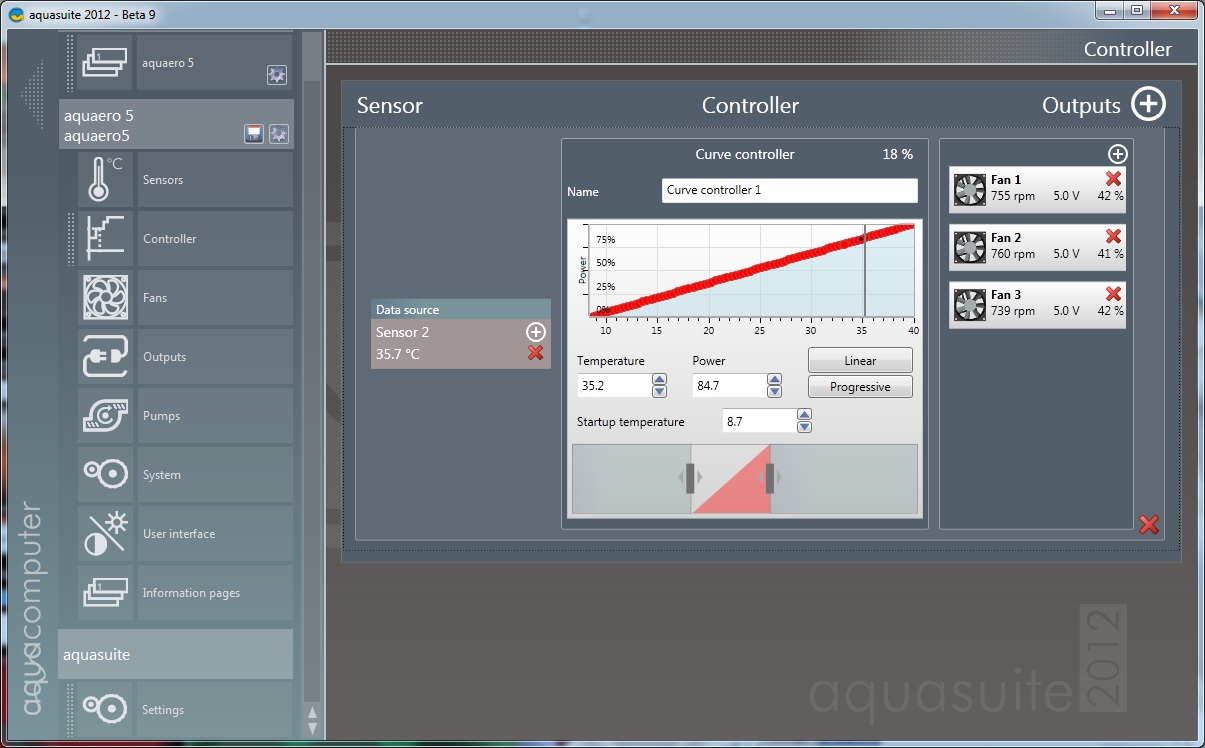Image resolution: width=1205 pixels, height=748 pixels.
Task: Click the 755 rpm reading of Fan 1
Action: pyautogui.click(x=1013, y=196)
